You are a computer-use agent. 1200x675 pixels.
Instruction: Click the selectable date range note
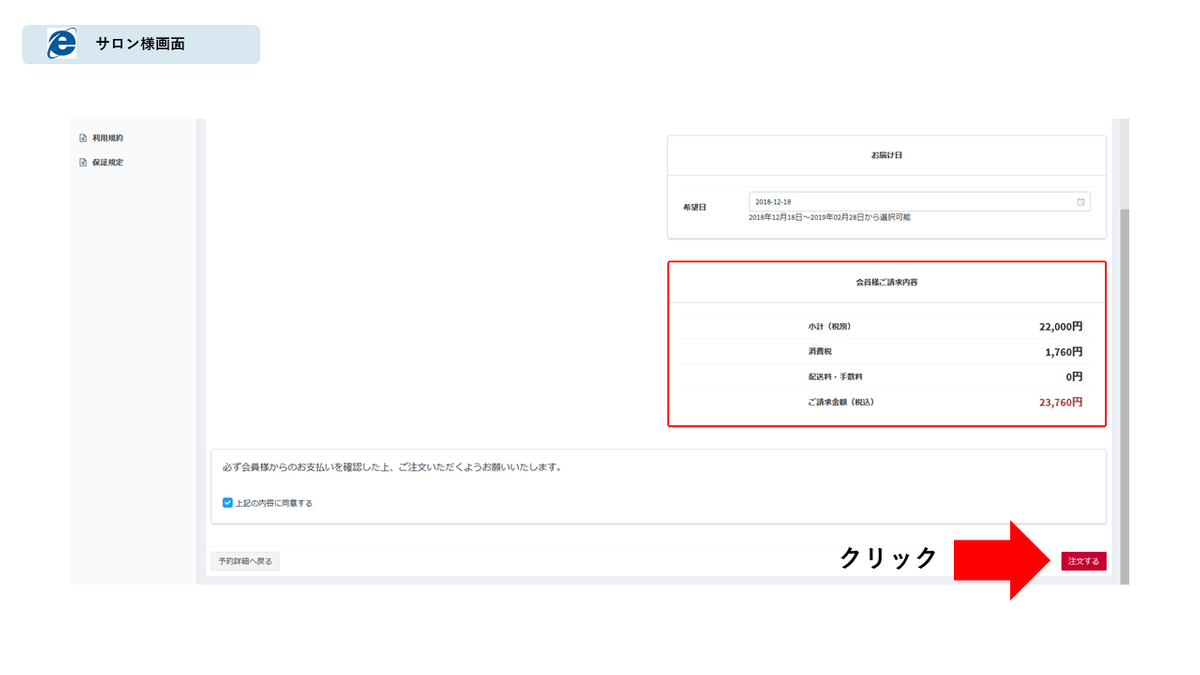[829, 217]
